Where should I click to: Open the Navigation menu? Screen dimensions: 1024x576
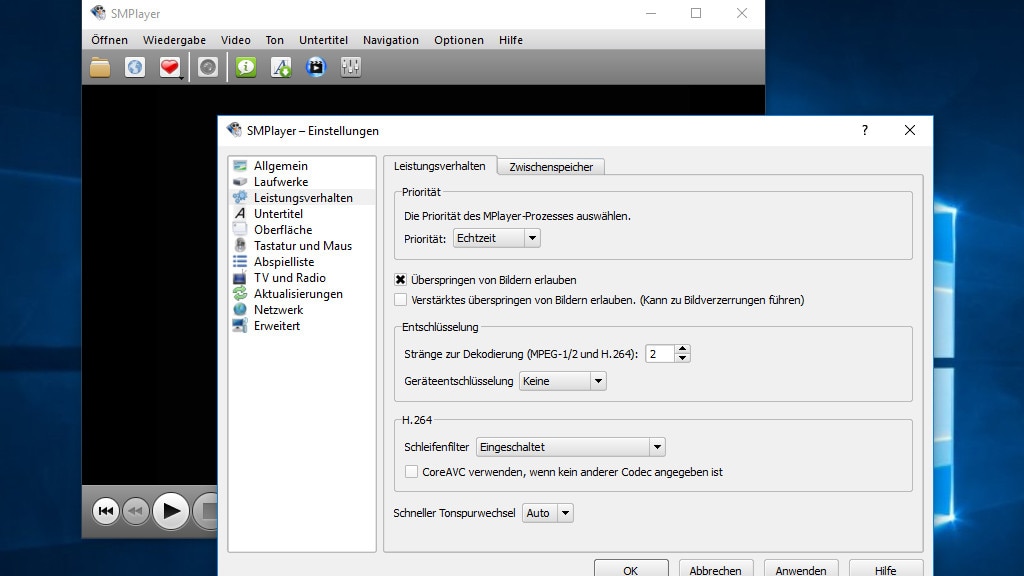(x=391, y=40)
